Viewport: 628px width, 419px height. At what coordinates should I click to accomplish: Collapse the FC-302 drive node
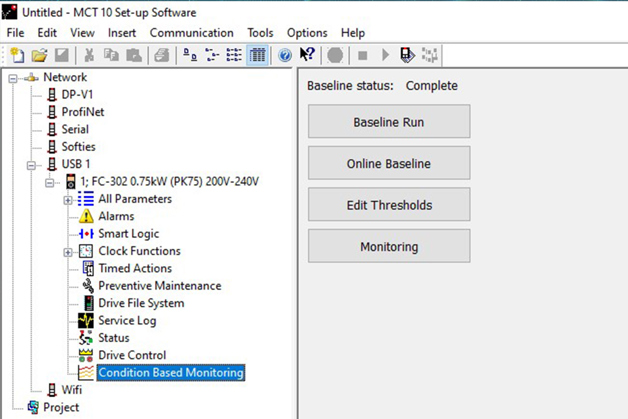pyautogui.click(x=50, y=183)
